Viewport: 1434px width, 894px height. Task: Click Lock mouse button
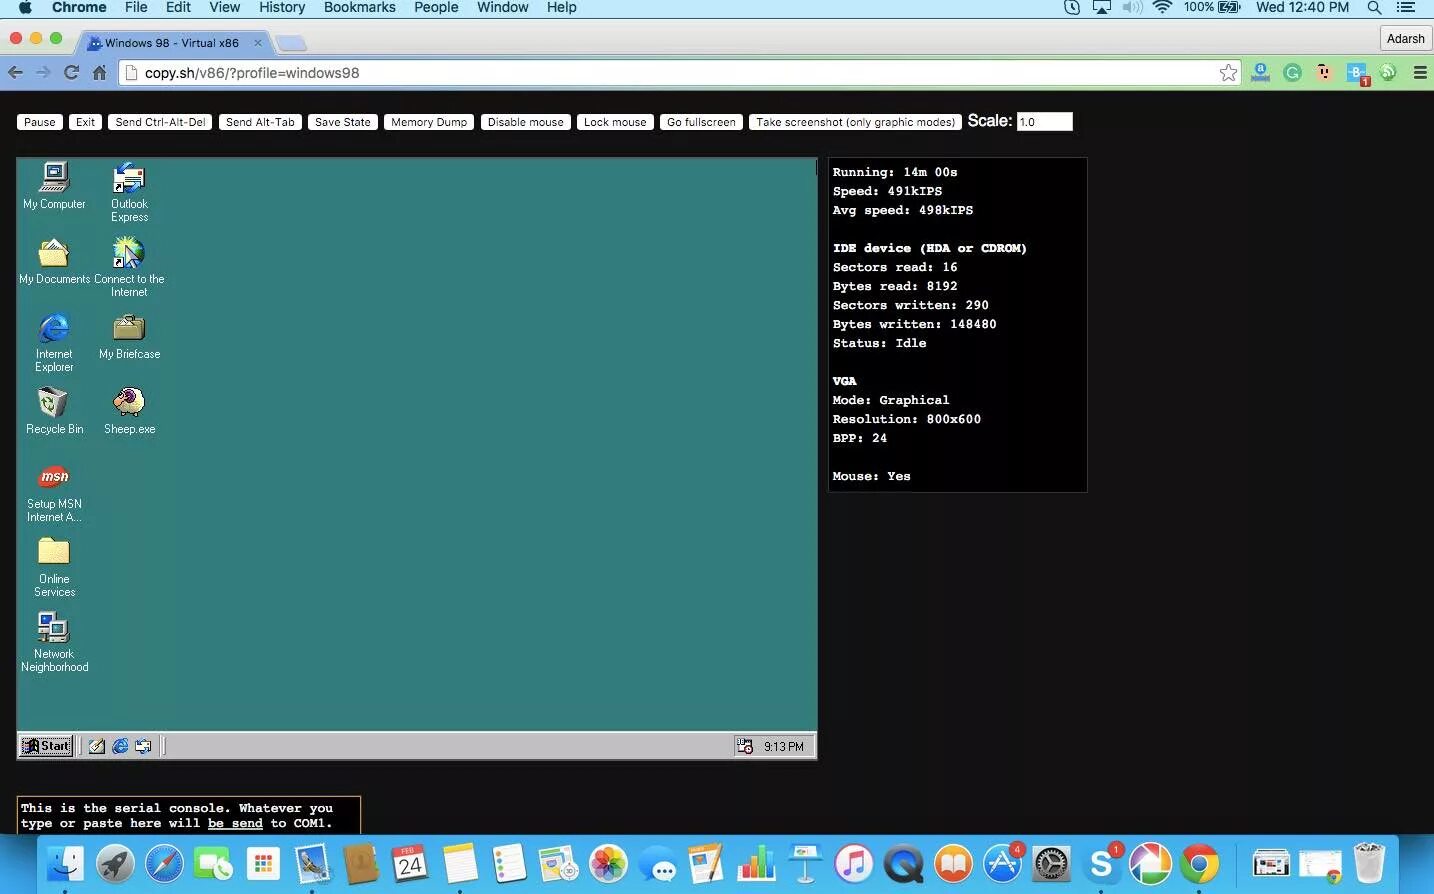(615, 122)
